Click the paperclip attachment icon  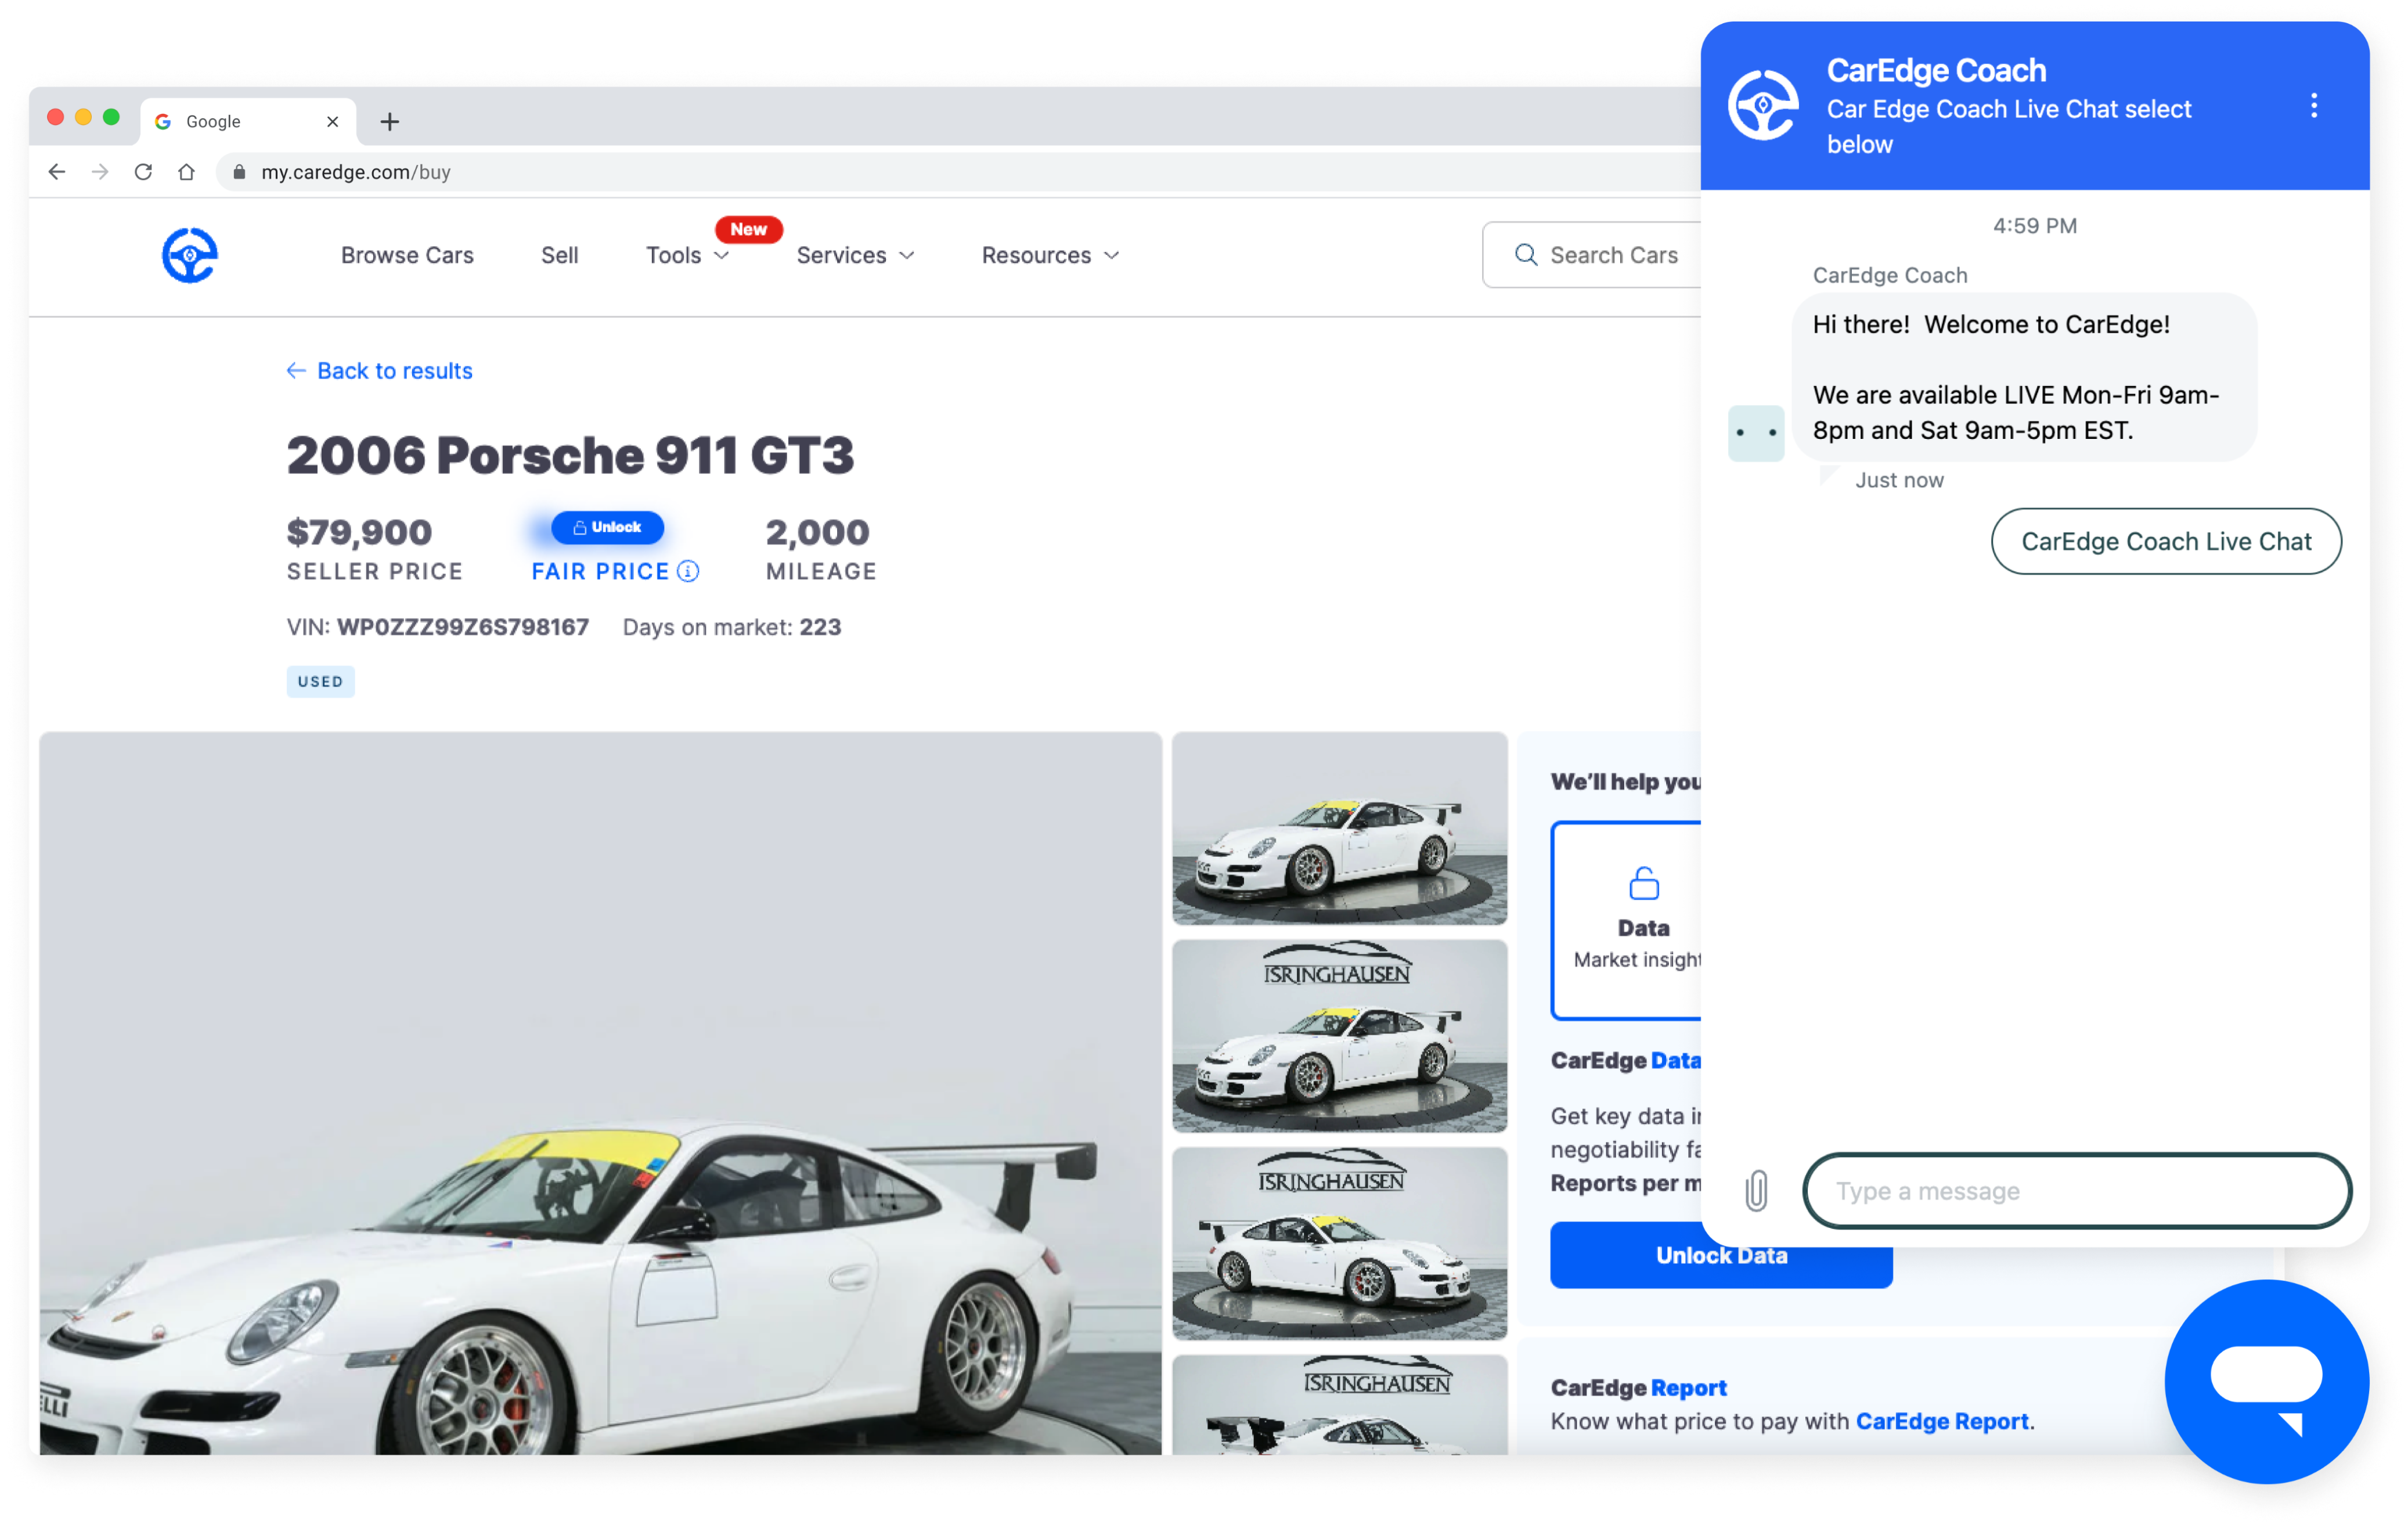[1756, 1191]
